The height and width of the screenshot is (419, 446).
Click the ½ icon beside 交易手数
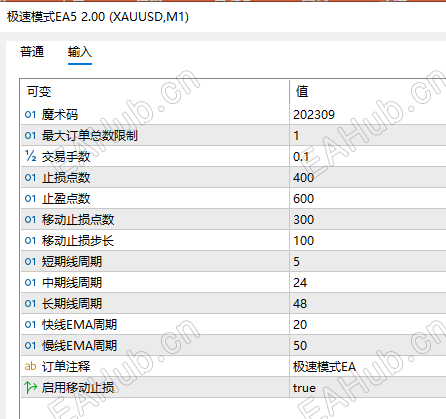30,156
